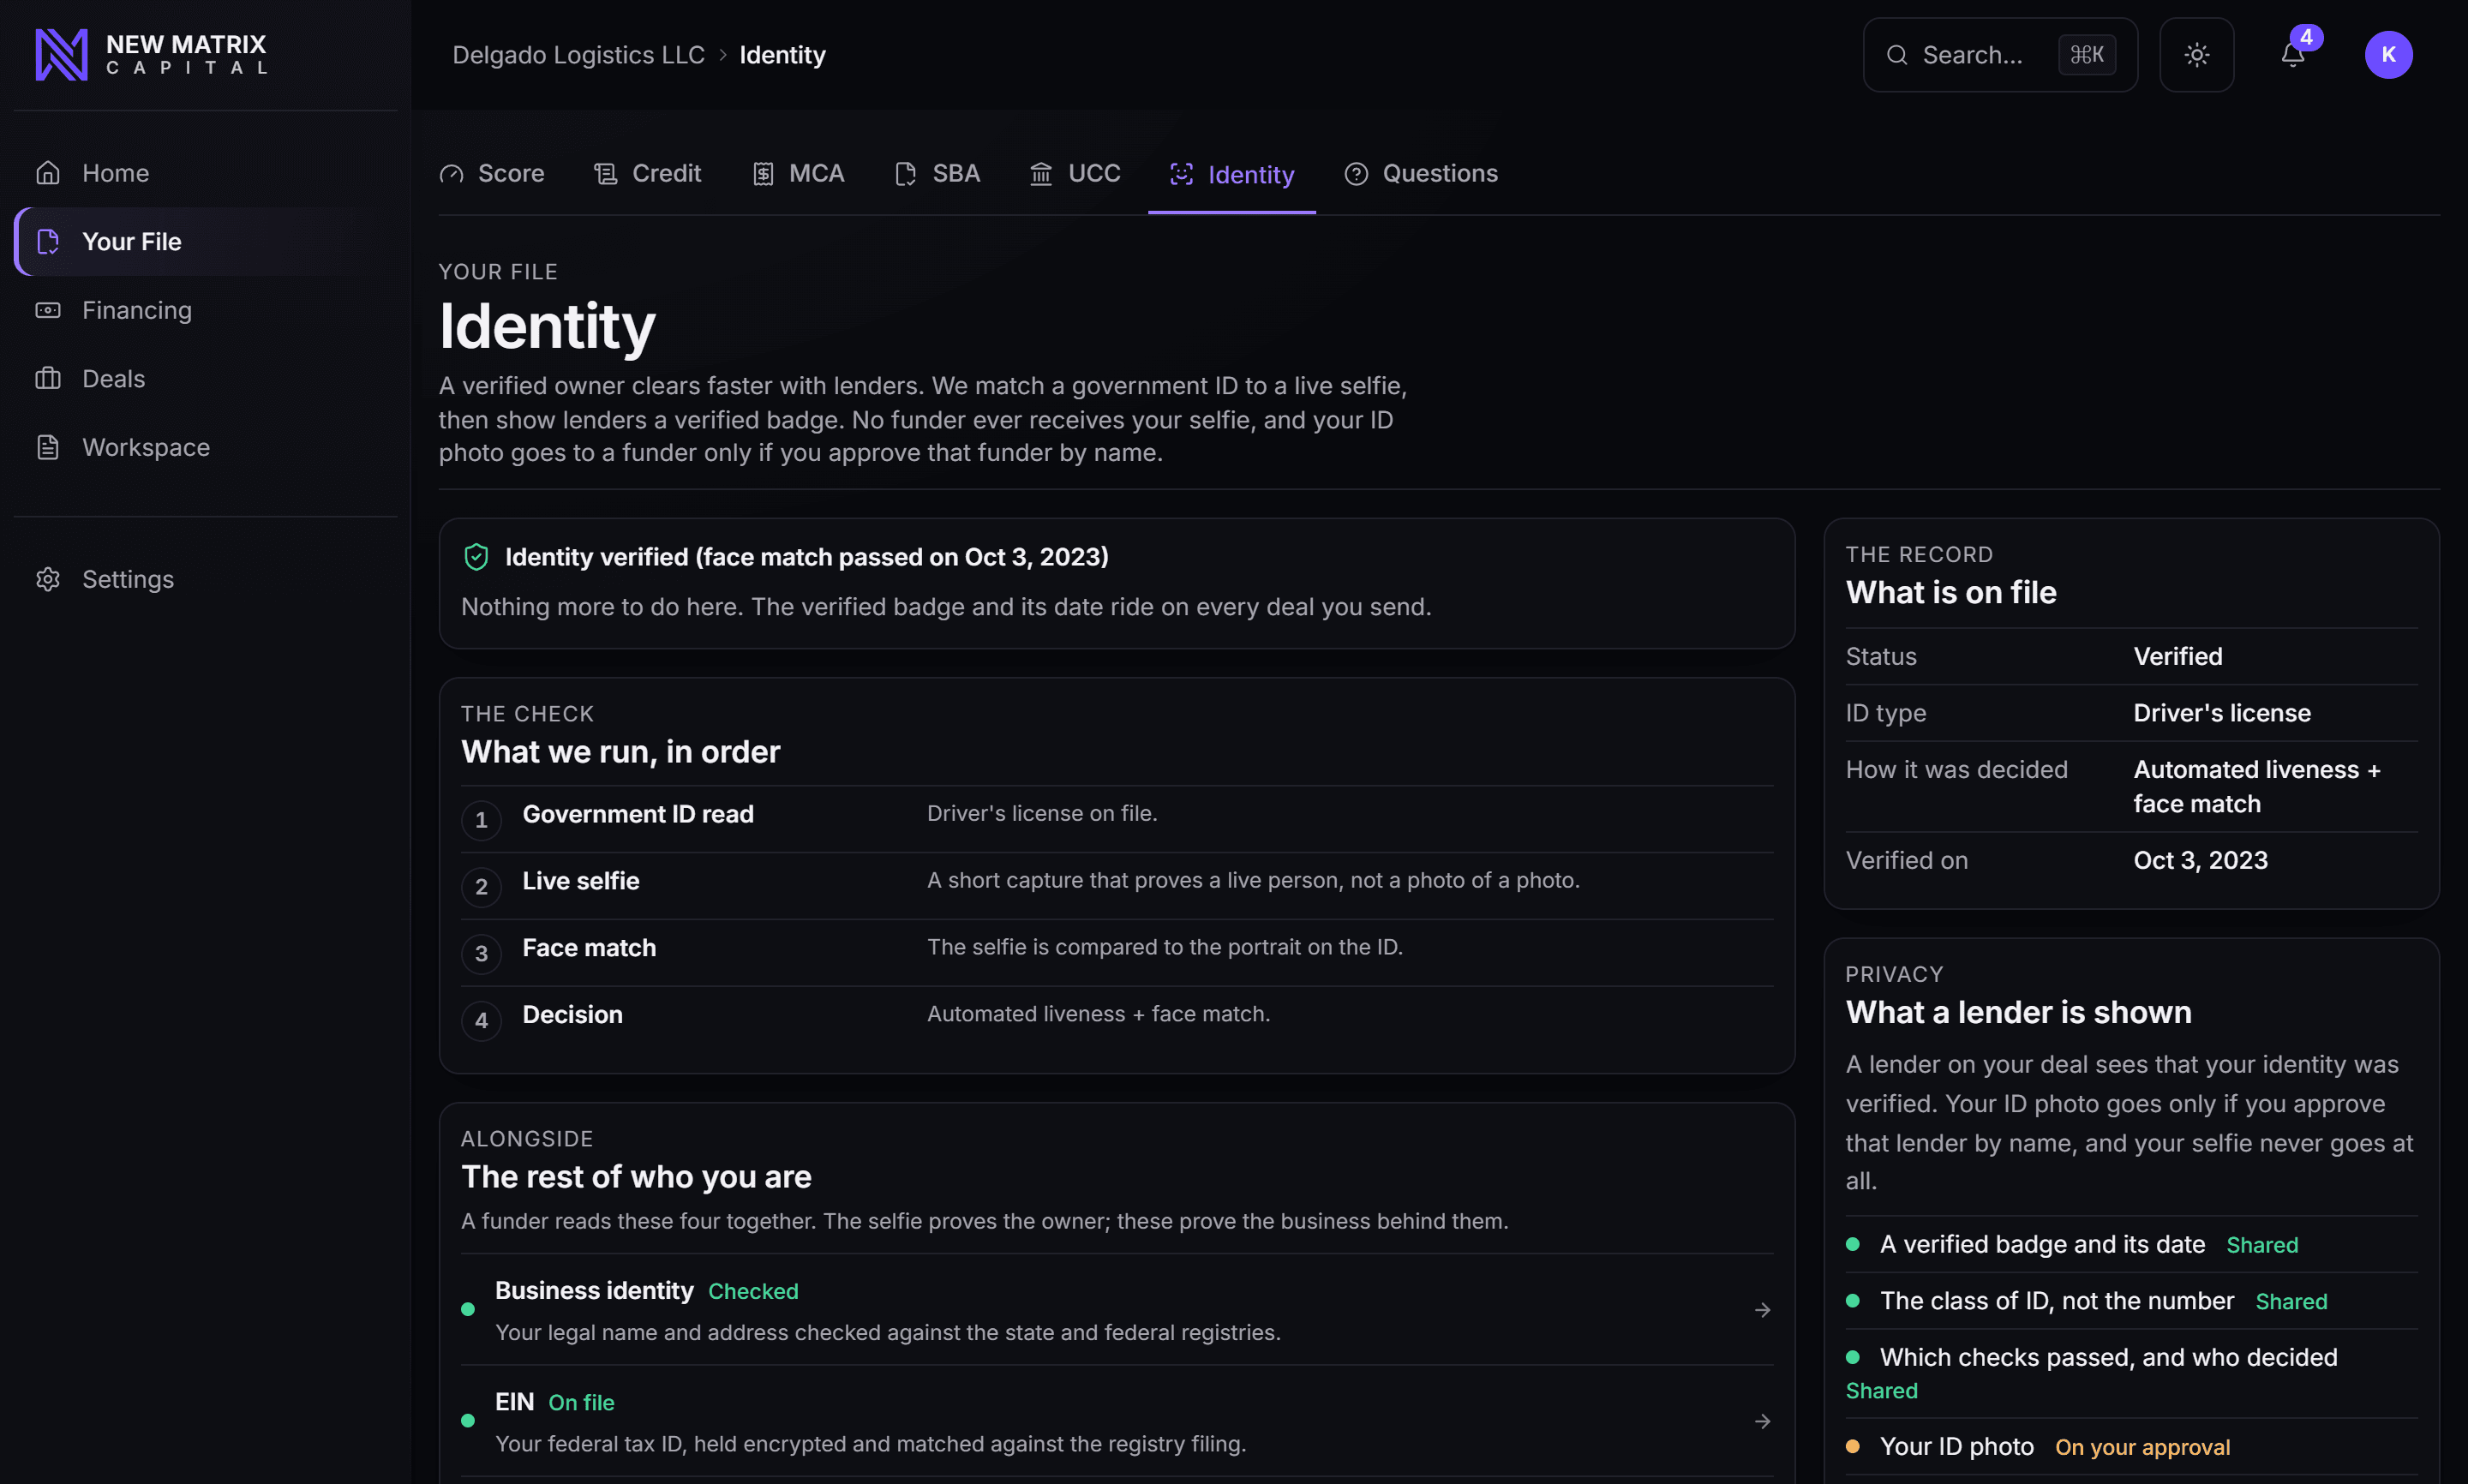Viewport: 2468px width, 1484px height.
Task: Switch to the Credit tab
Action: [x=647, y=173]
